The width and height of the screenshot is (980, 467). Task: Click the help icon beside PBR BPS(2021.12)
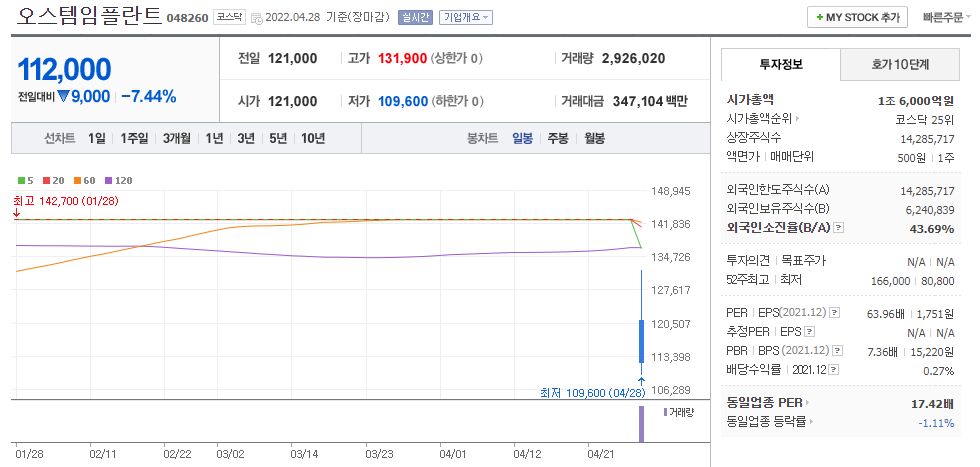838,351
